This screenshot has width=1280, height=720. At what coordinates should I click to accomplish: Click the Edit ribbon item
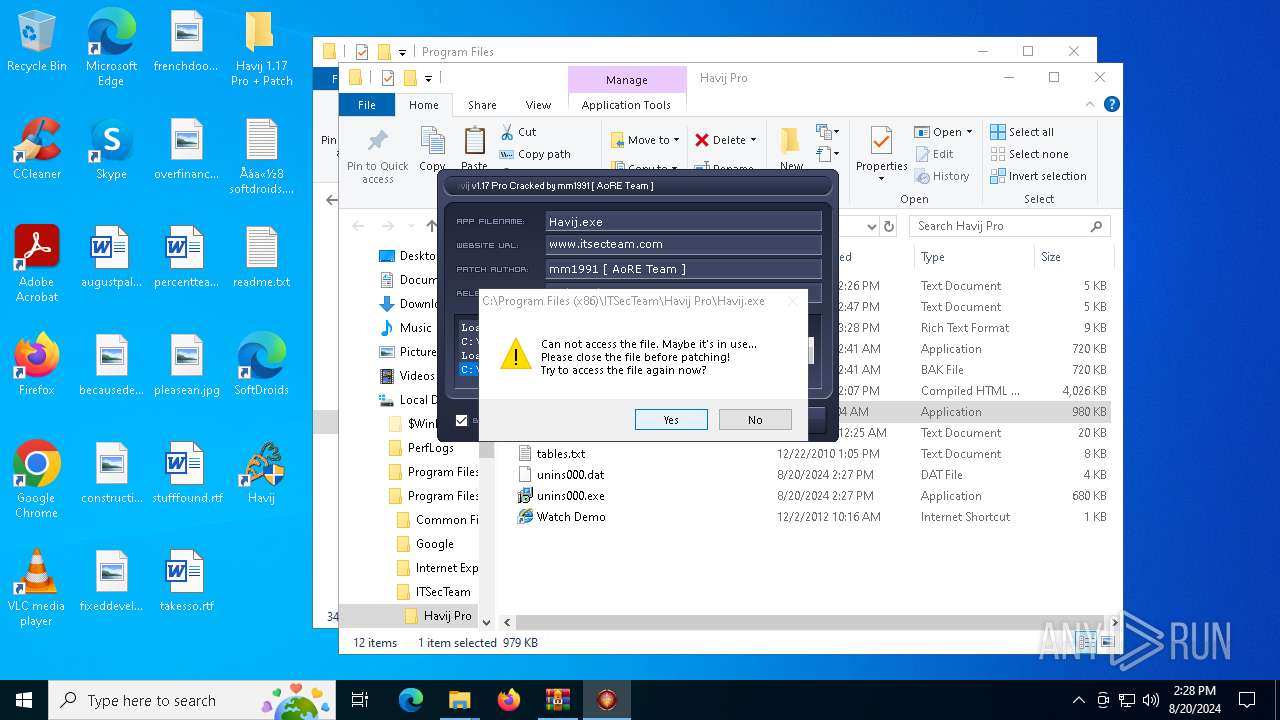click(934, 154)
